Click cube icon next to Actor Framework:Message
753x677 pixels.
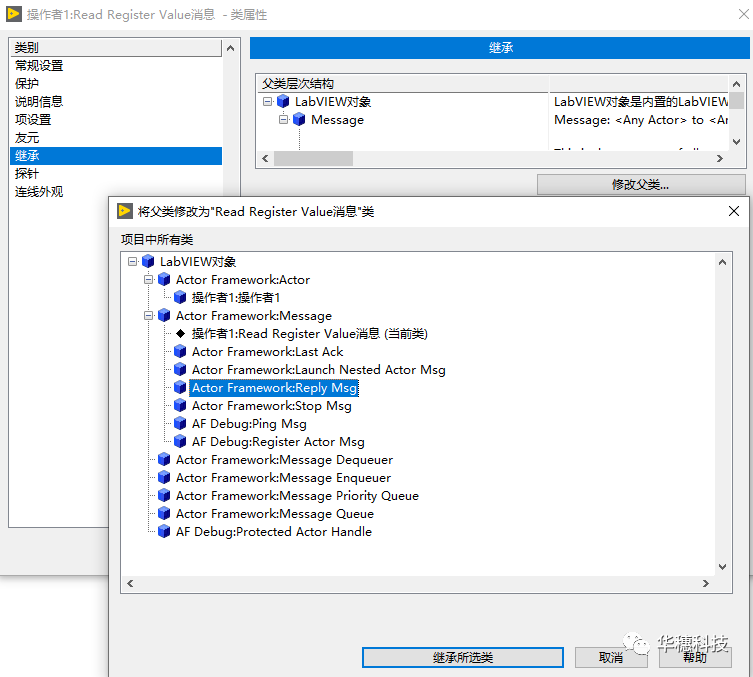[164, 315]
